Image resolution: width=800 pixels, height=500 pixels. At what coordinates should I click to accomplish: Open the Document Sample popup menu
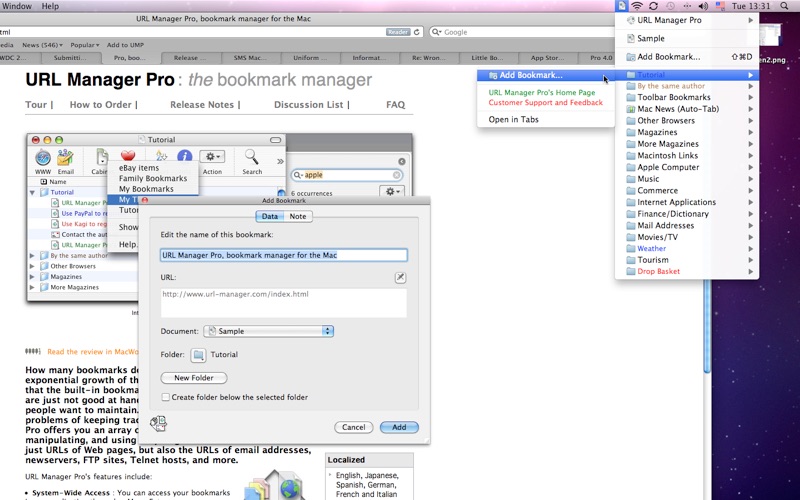coord(268,331)
